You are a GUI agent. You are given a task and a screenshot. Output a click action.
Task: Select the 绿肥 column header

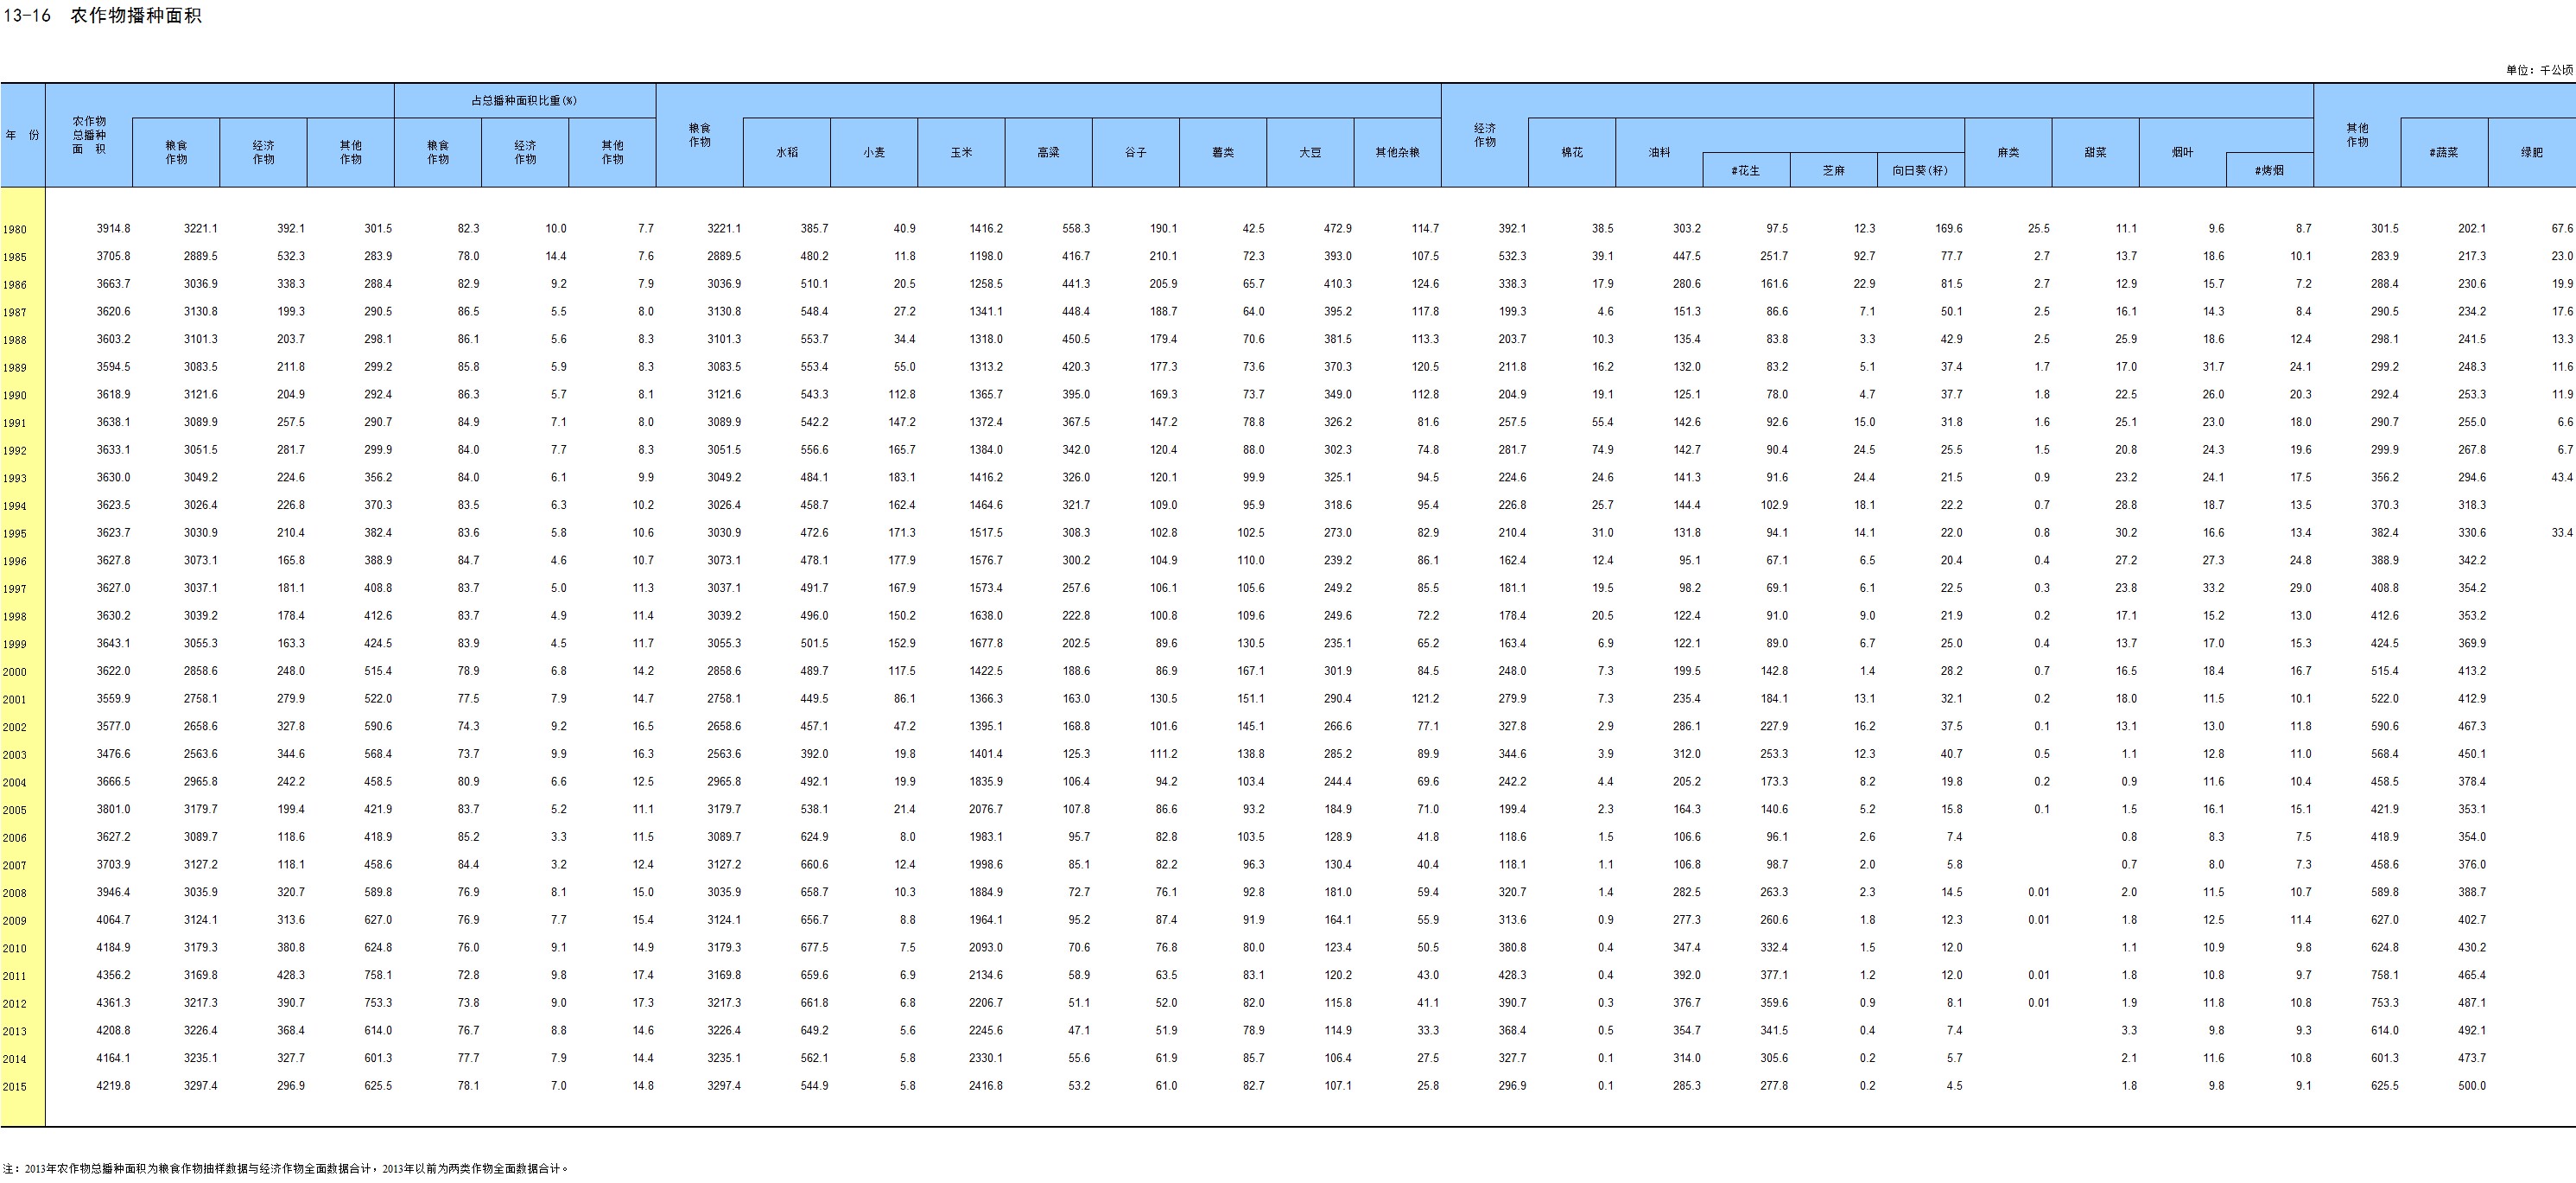pyautogui.click(x=2531, y=152)
